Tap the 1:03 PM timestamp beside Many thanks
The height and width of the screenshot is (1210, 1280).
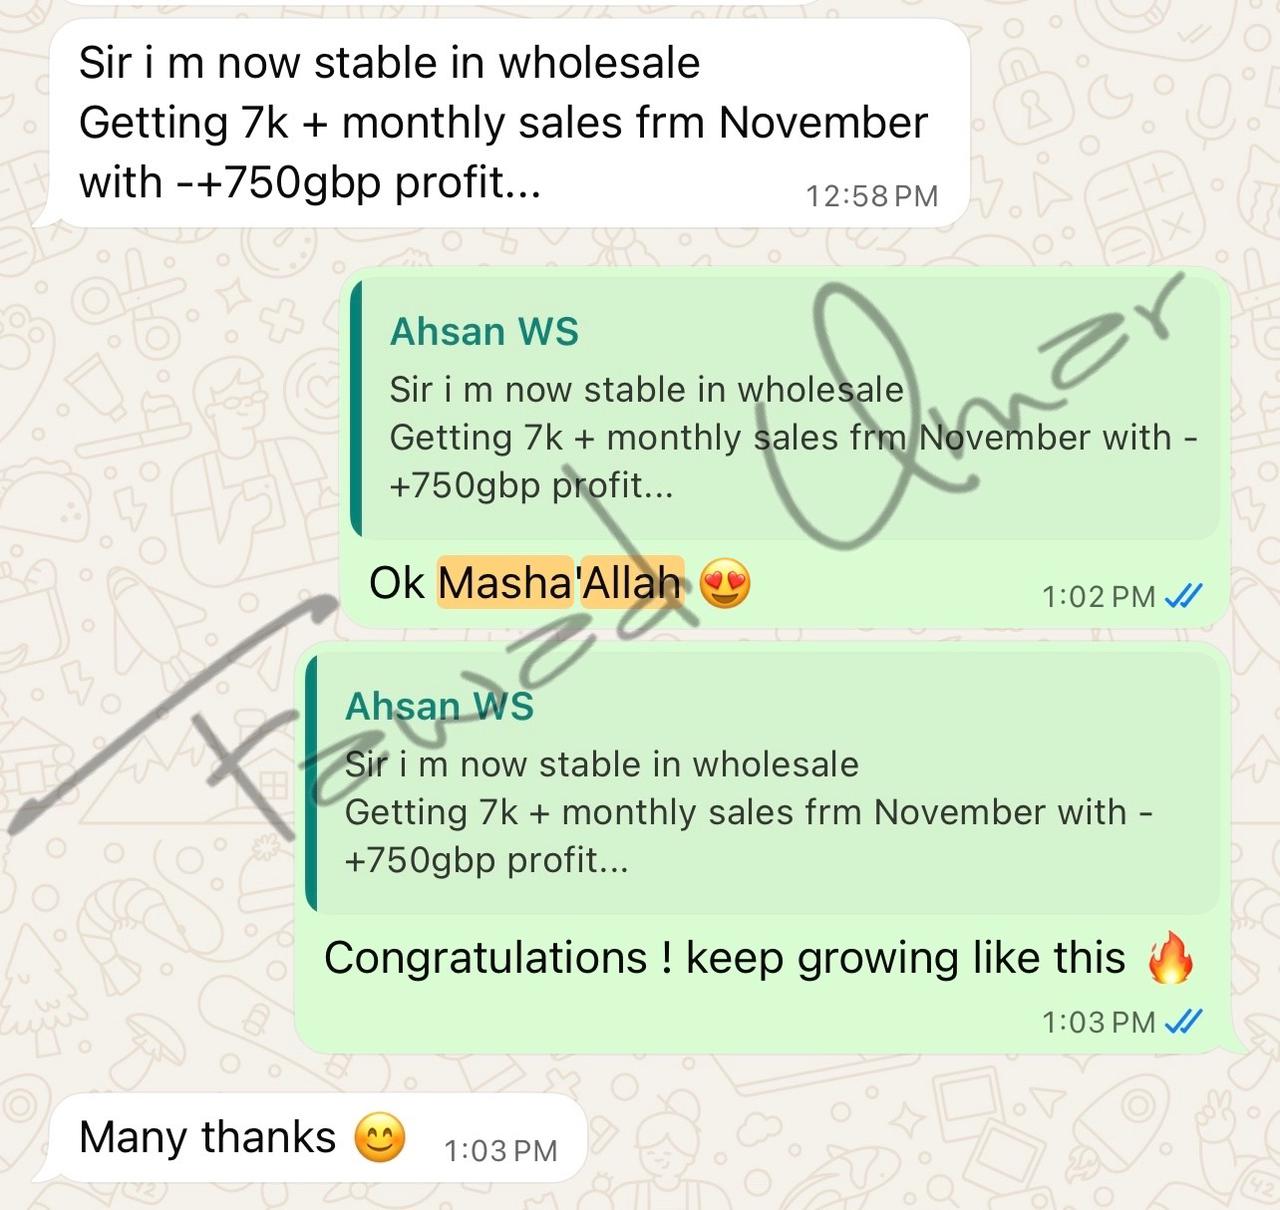click(x=500, y=1151)
